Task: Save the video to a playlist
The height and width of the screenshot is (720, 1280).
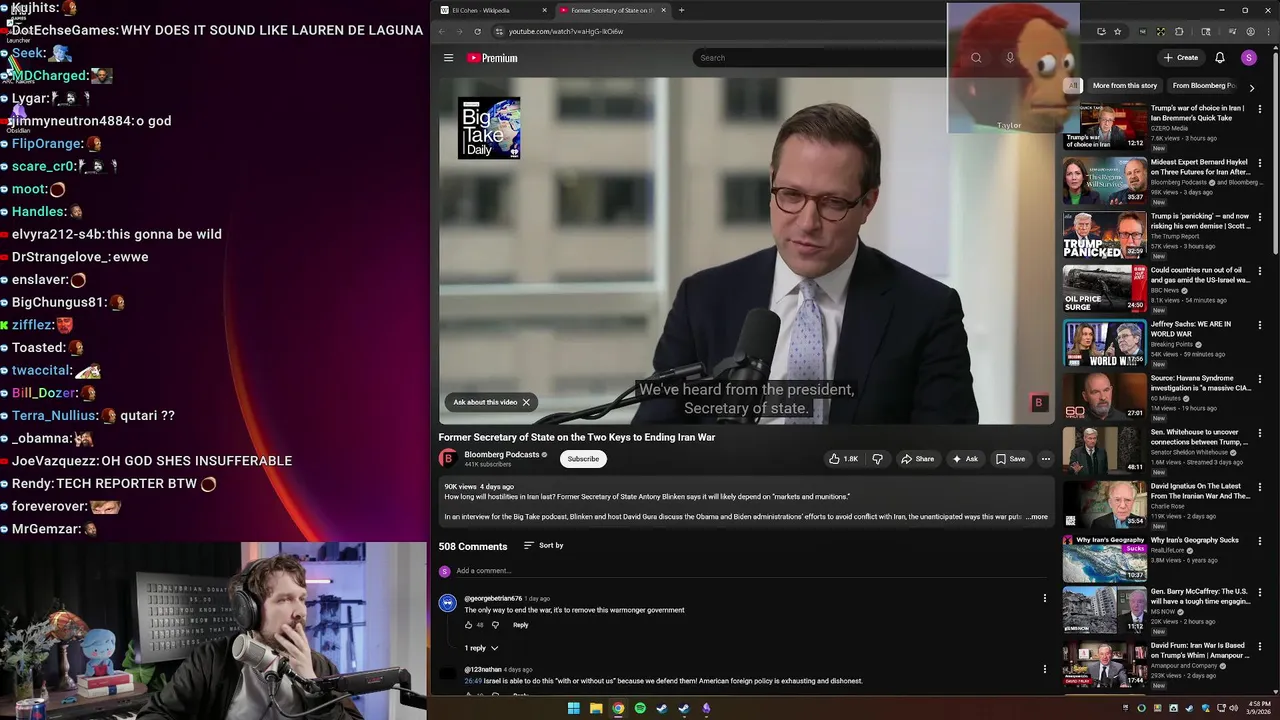Action: click(x=1010, y=459)
